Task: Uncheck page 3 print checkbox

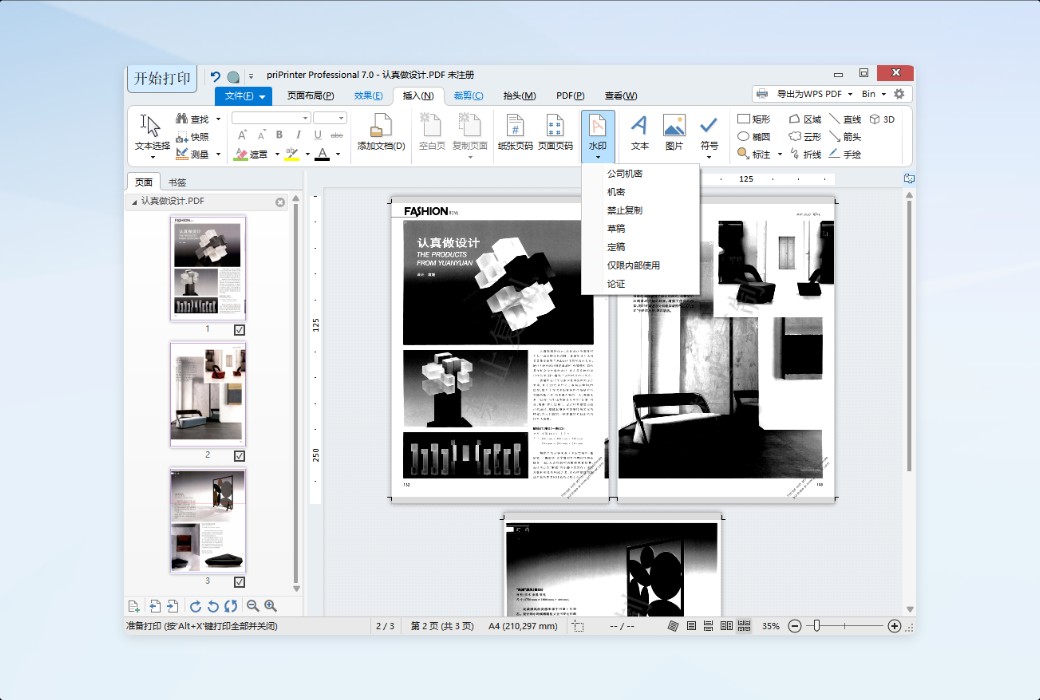Action: [x=239, y=582]
